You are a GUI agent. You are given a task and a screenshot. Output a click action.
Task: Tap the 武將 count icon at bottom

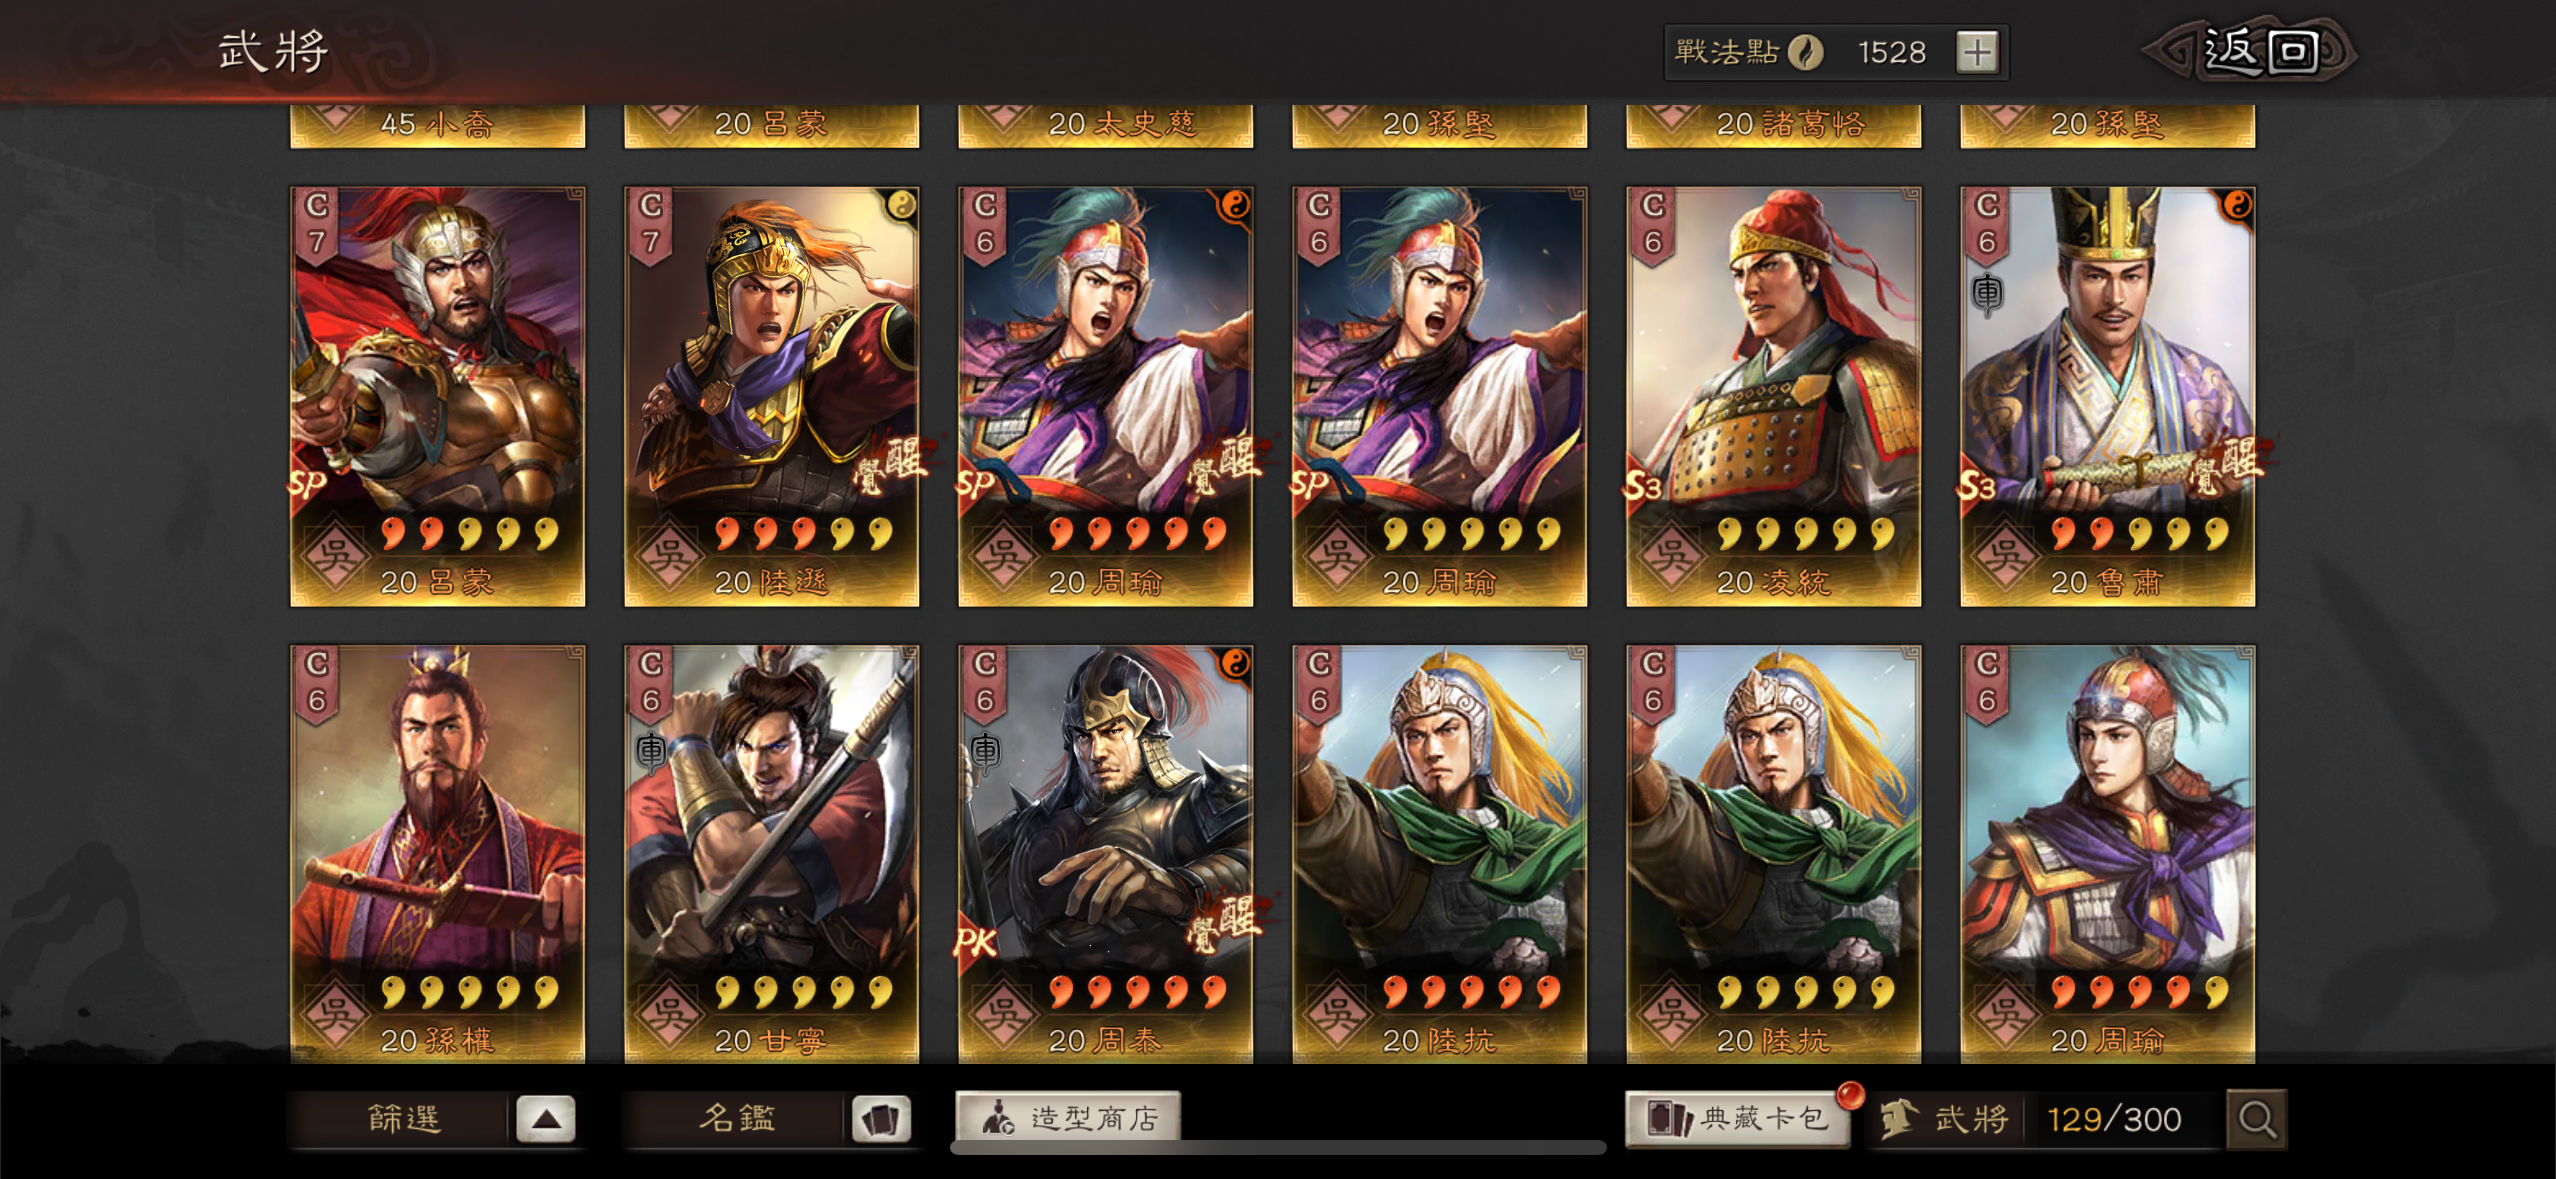(x=1899, y=1119)
